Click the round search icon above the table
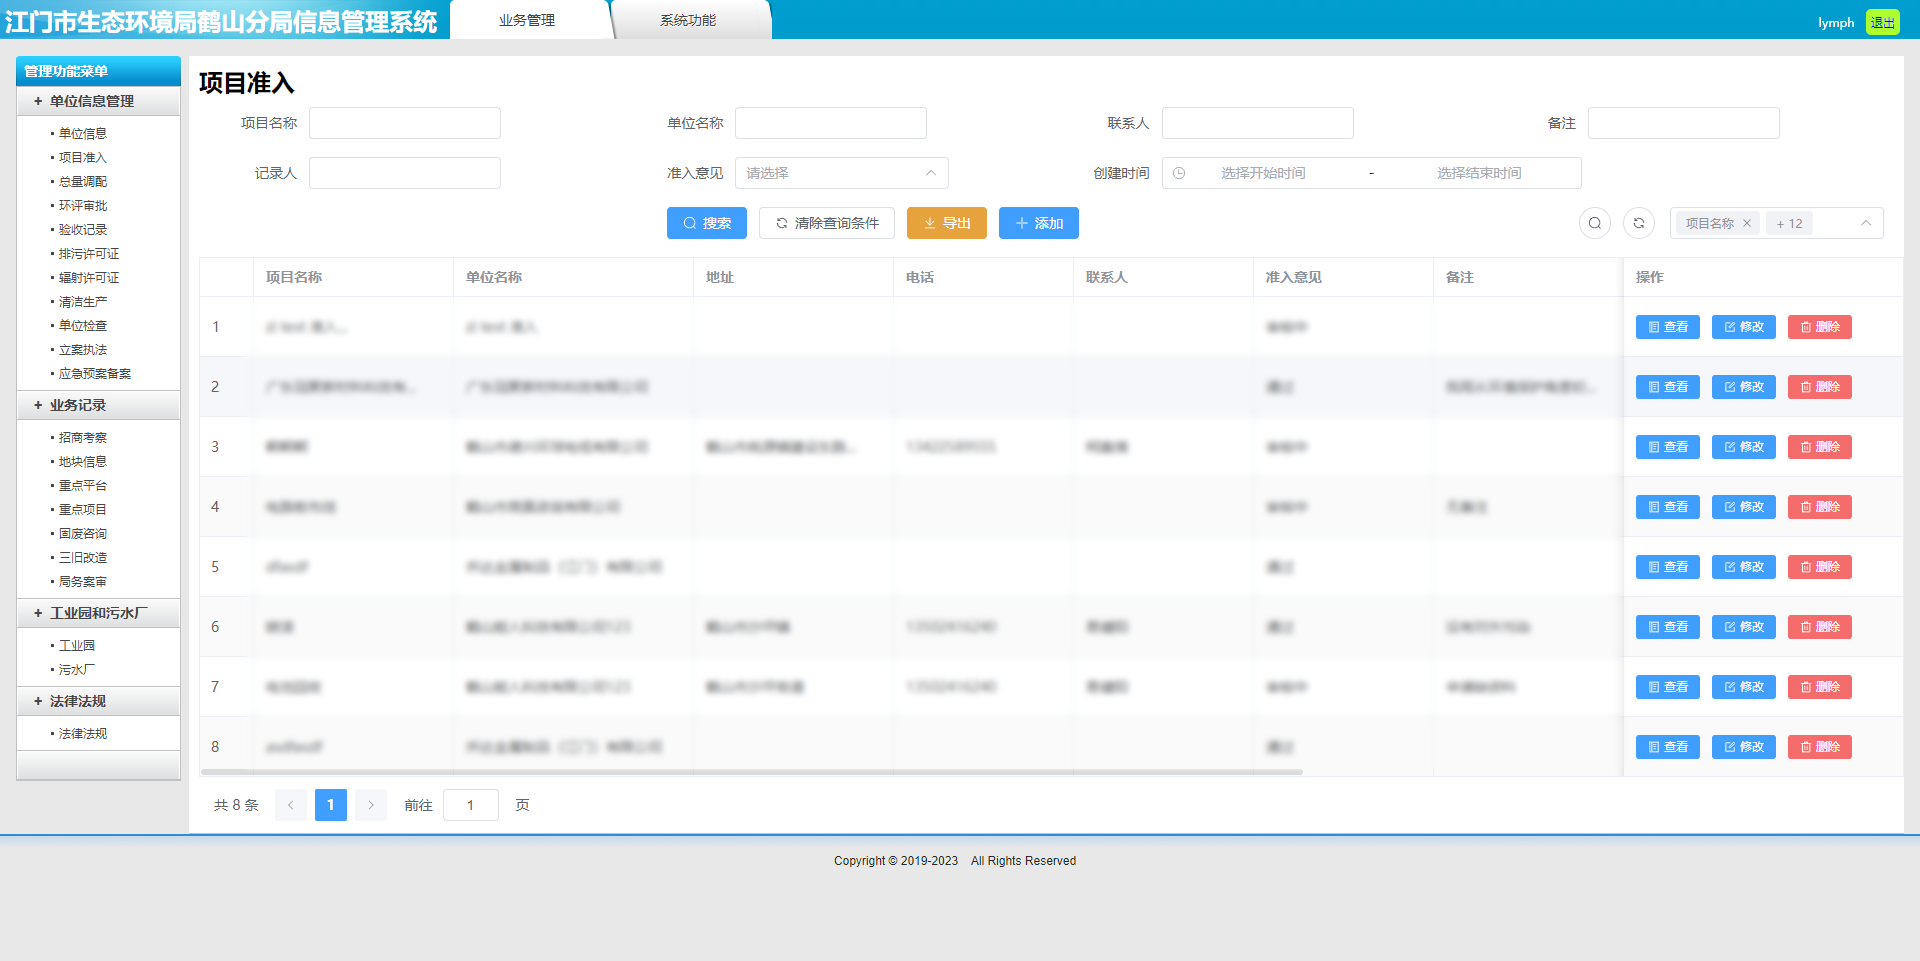Viewport: 1920px width, 961px height. pos(1595,223)
